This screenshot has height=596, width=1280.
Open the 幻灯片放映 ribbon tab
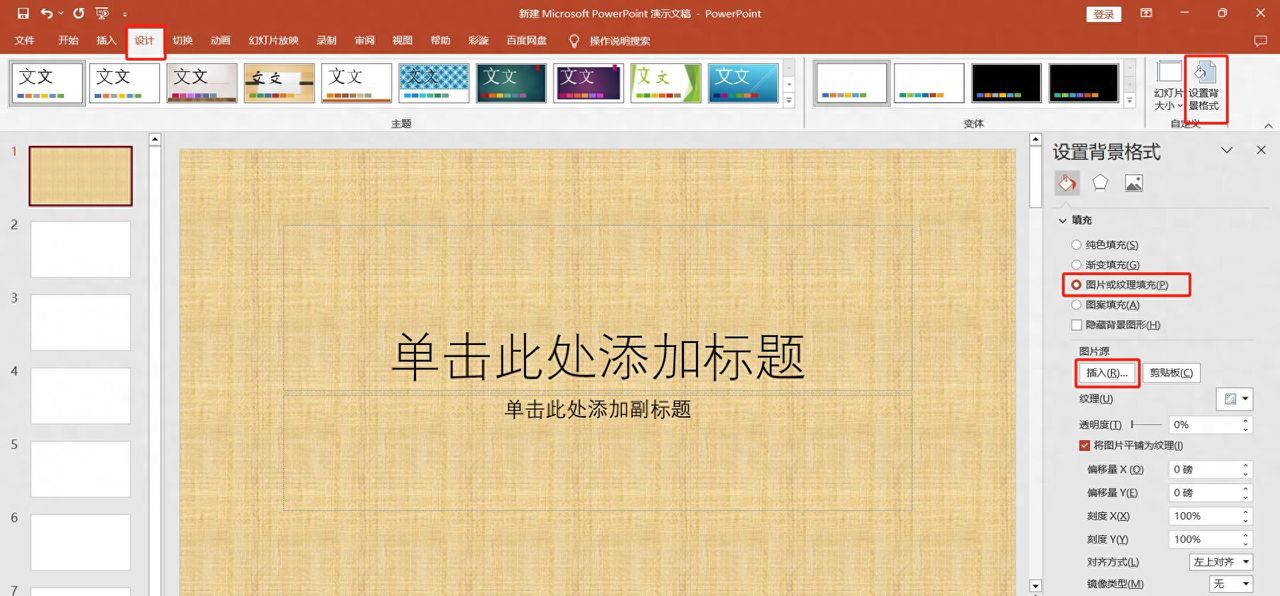coord(274,41)
